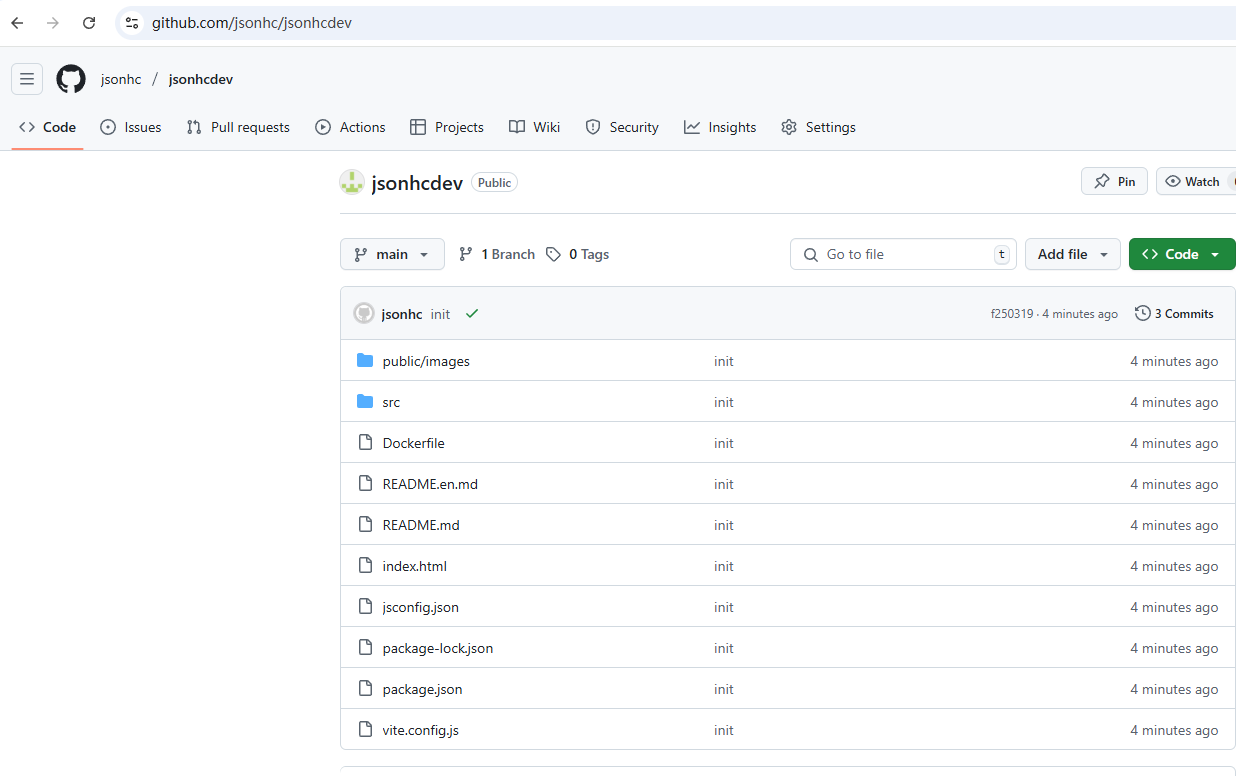Open the src folder
Viewport: 1236px width, 776px height.
(x=391, y=402)
